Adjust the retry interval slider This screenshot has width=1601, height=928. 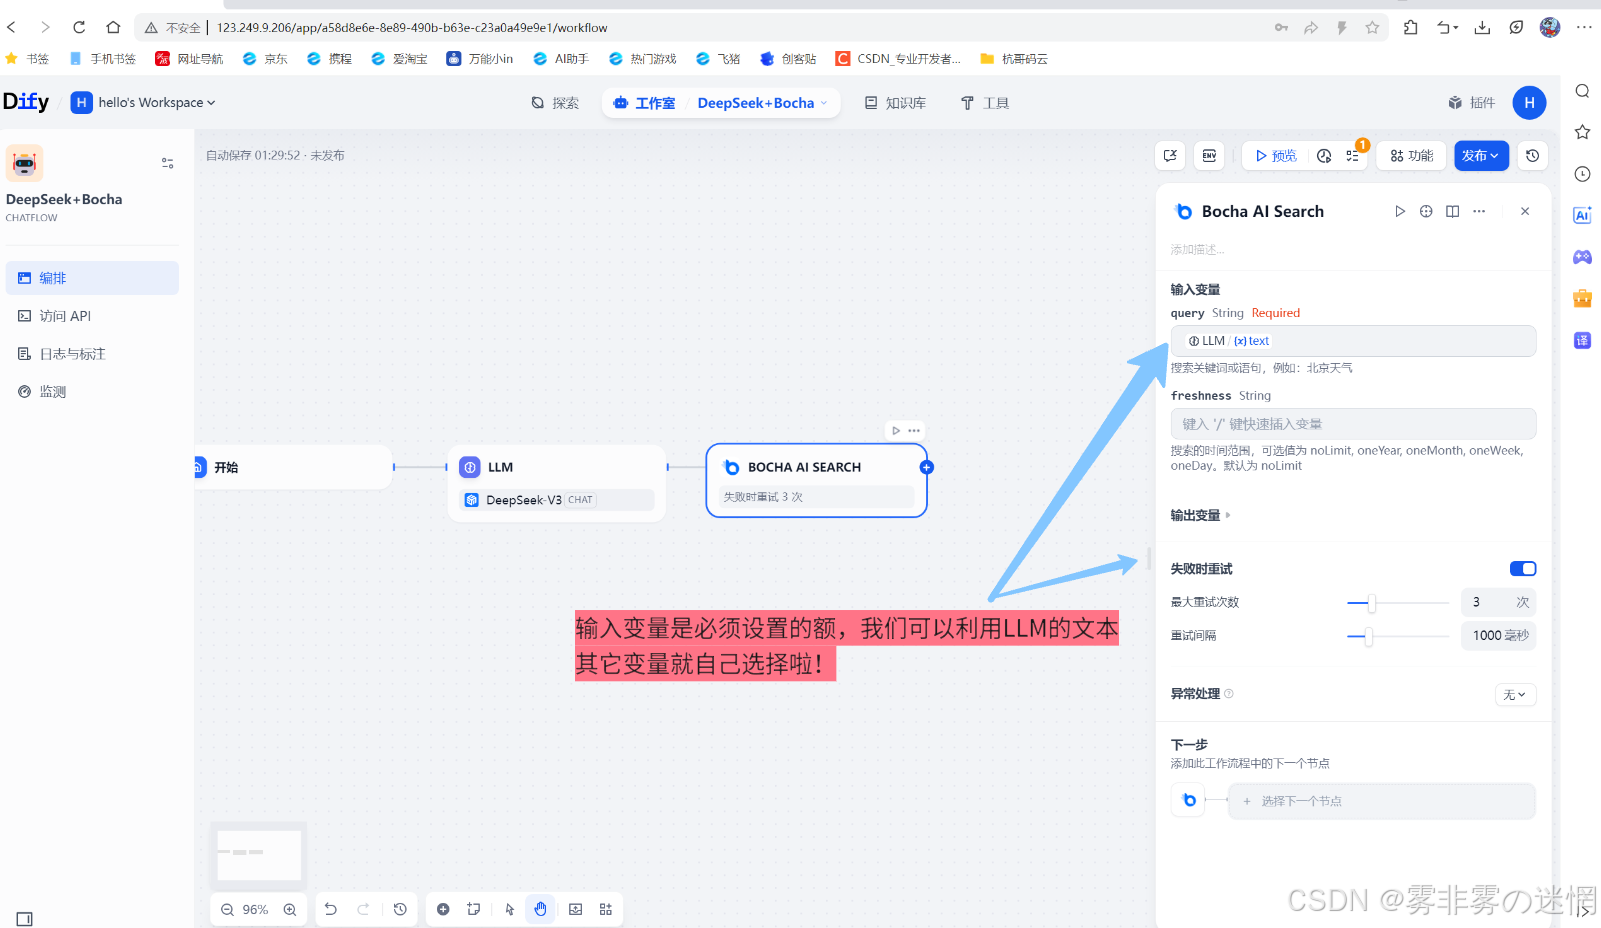click(x=1369, y=636)
